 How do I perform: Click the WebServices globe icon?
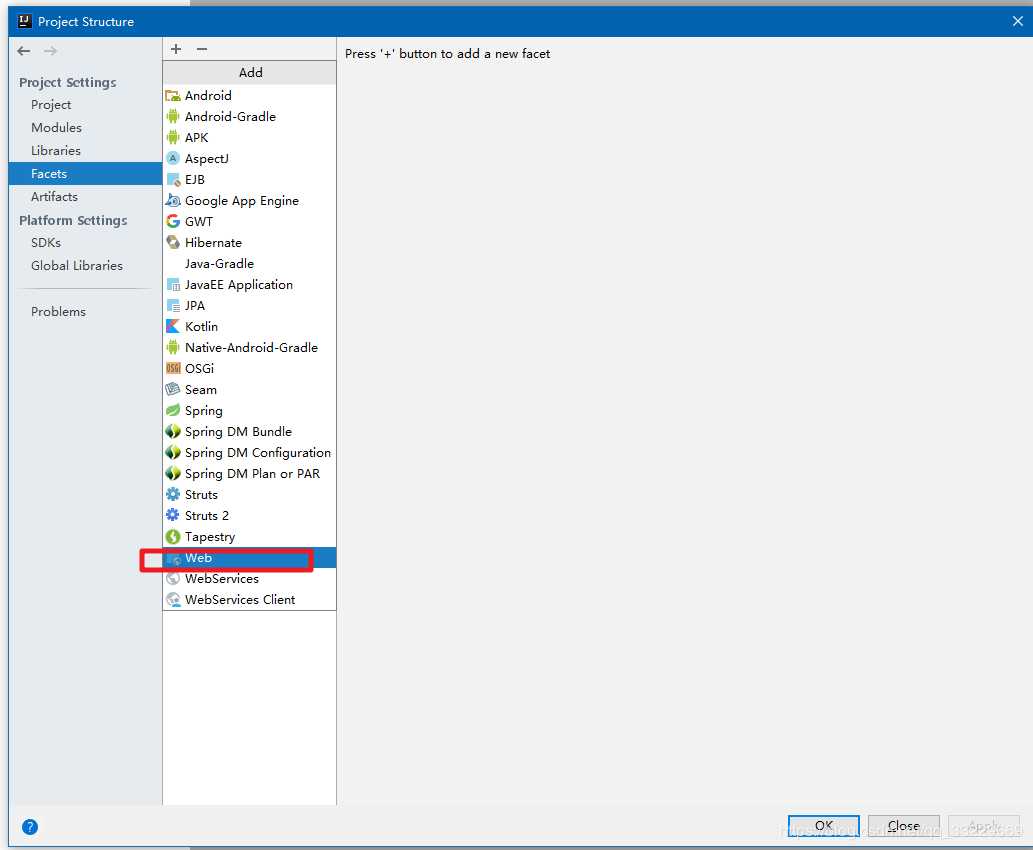click(173, 579)
